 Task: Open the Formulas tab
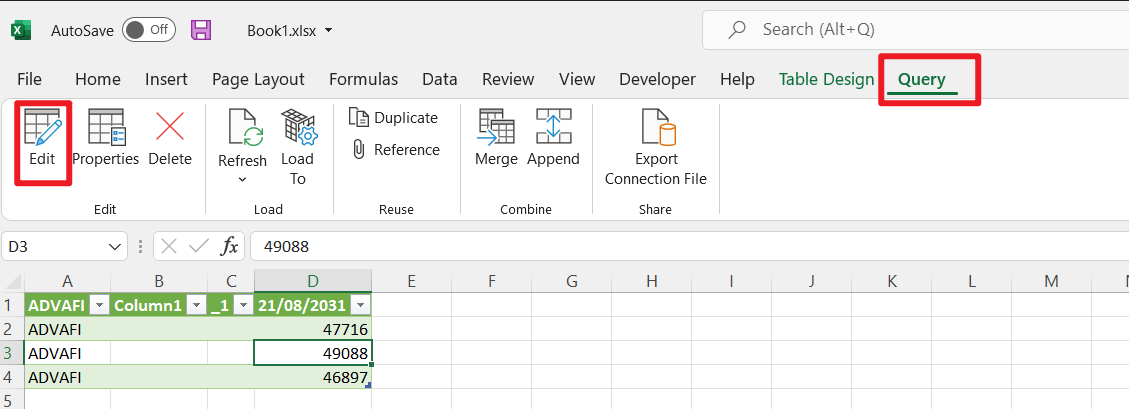(x=363, y=79)
